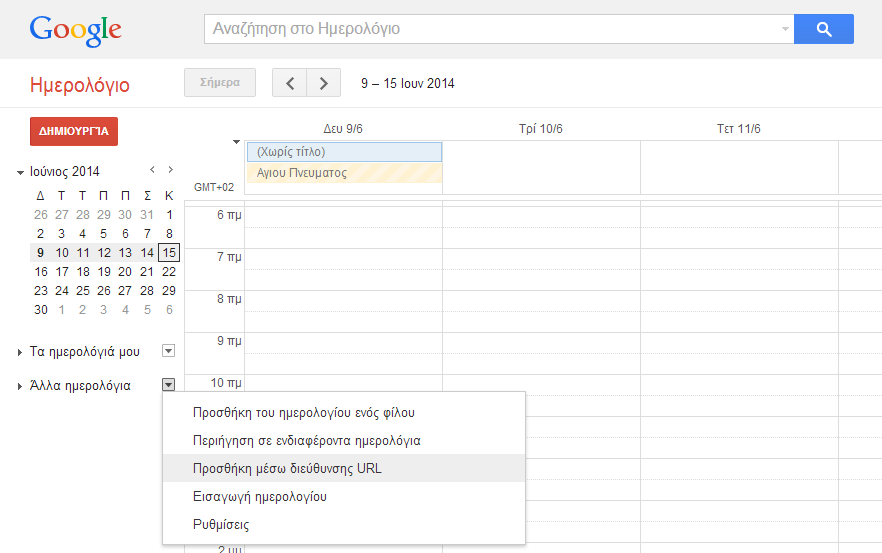Click the Σήμερα button
Image resolution: width=882 pixels, height=553 pixels.
(220, 83)
